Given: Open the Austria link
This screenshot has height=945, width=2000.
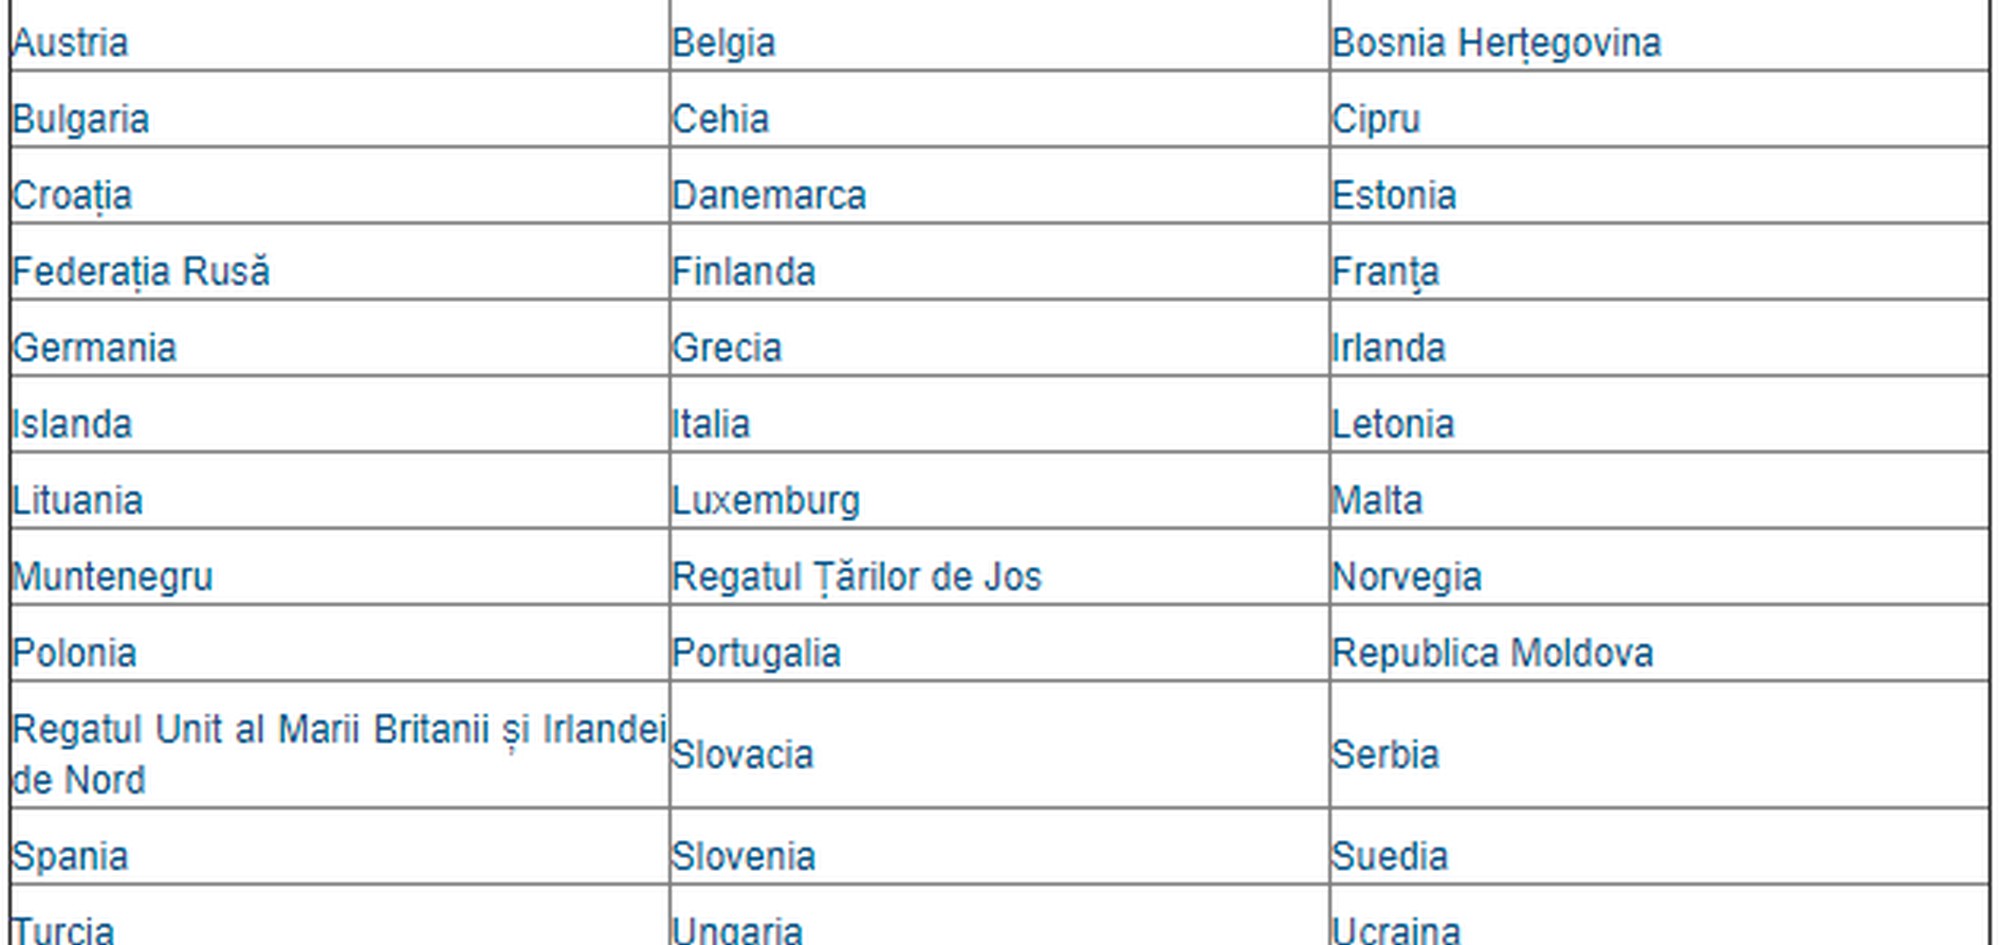Looking at the screenshot, I should 70,43.
